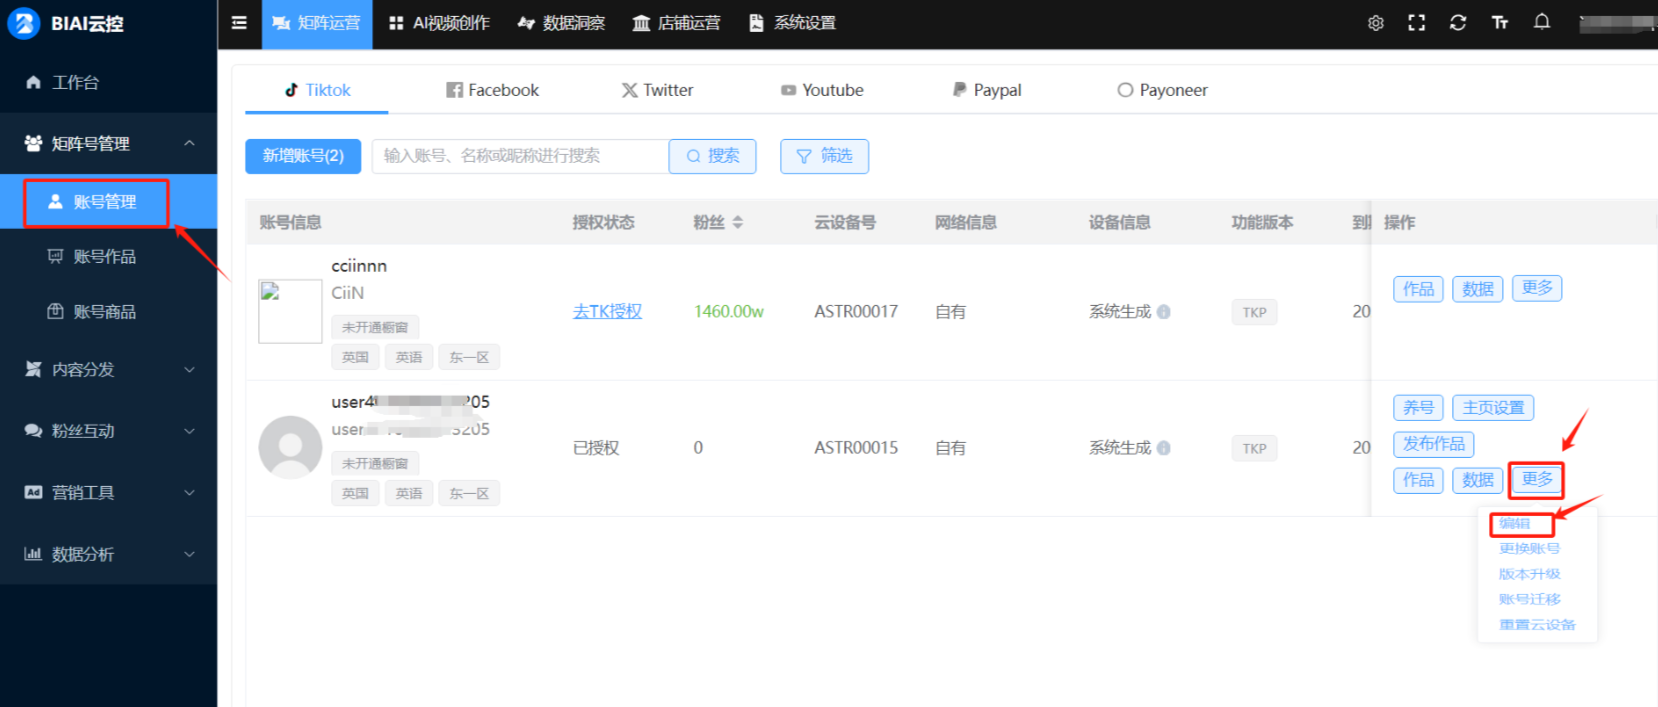
Task: Open 矩阵运营 top menu
Action: (317, 24)
